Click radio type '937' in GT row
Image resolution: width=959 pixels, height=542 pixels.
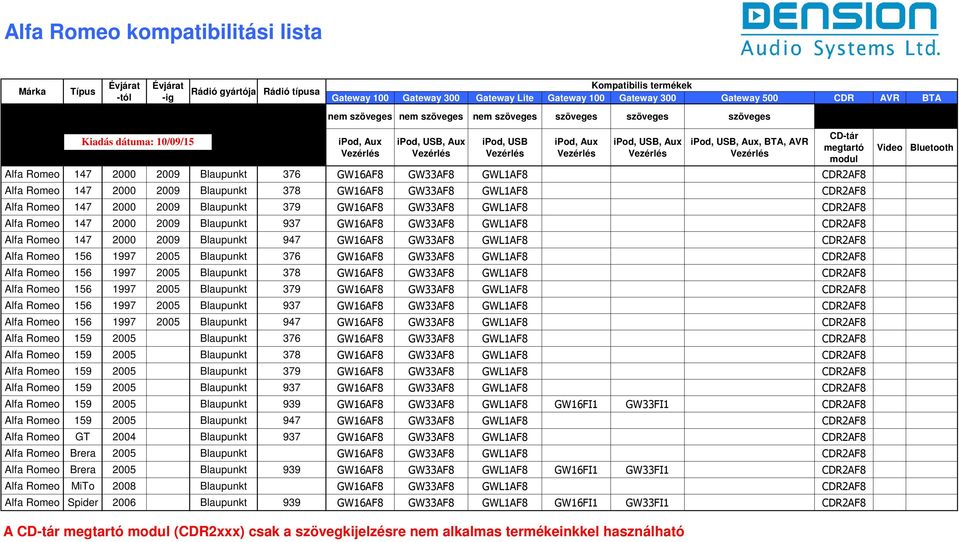coord(291,437)
